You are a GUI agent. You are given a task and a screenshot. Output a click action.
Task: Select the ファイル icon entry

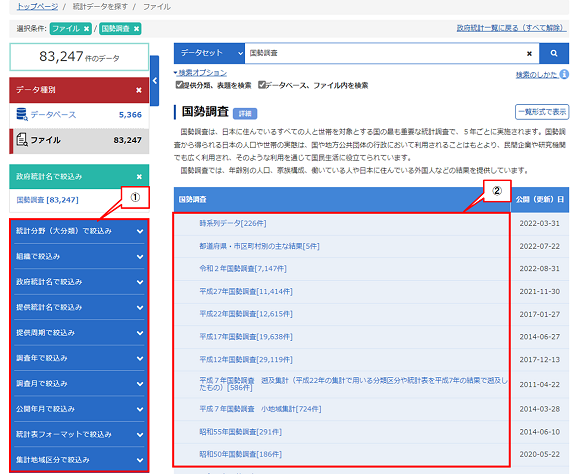22,140
